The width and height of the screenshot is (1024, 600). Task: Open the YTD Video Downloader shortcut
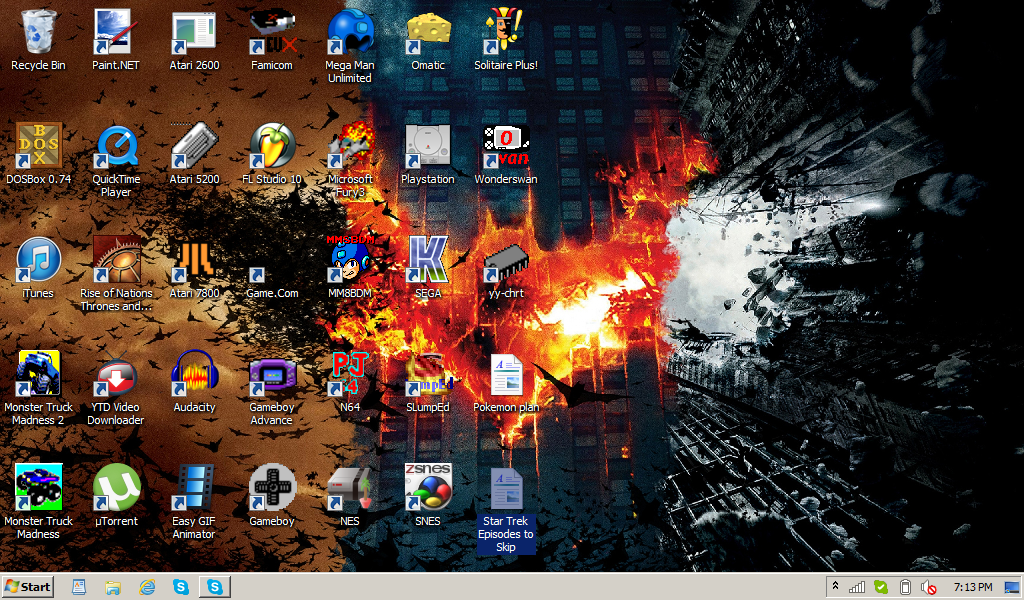pos(116,374)
